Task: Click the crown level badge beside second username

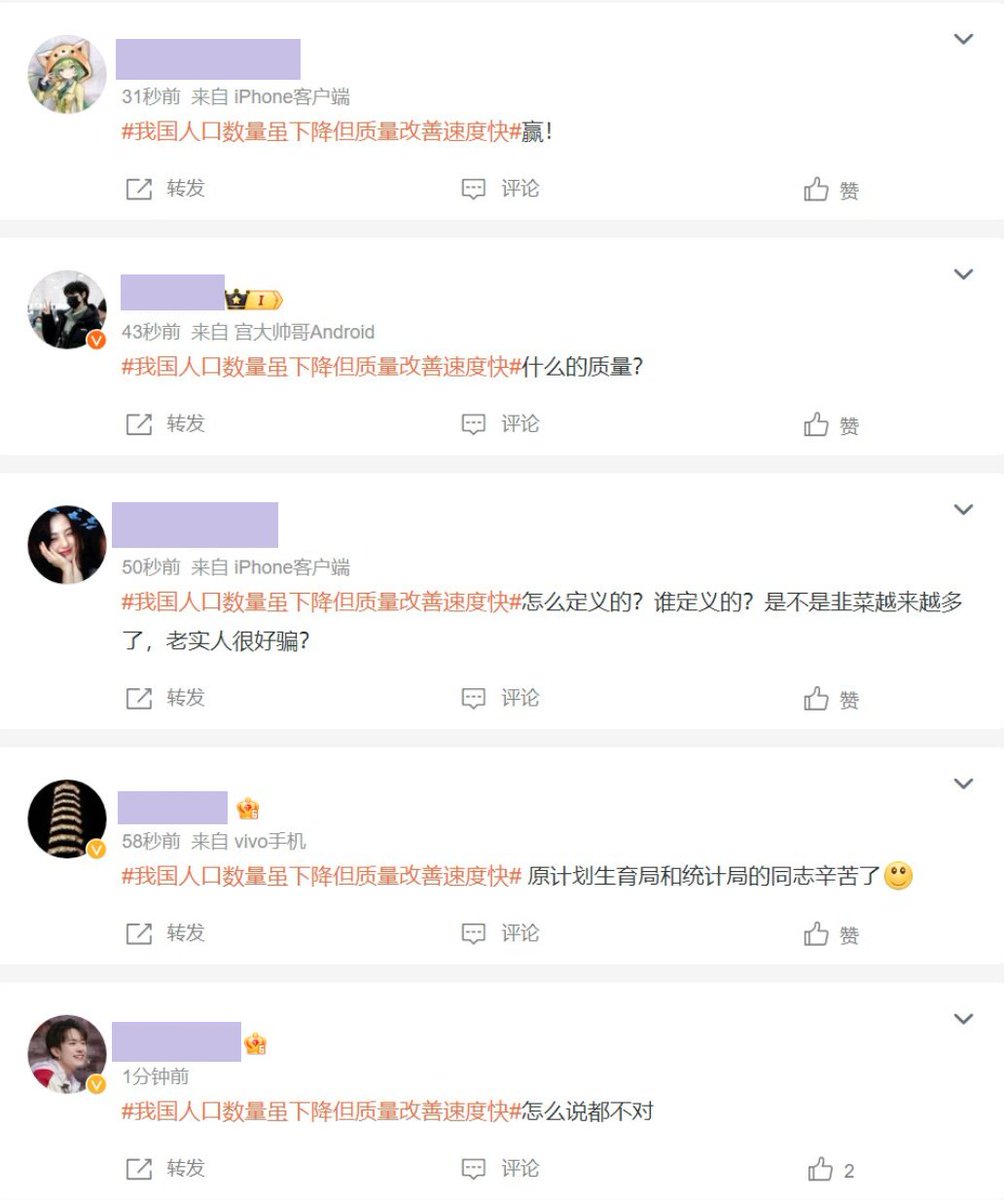Action: point(254,299)
